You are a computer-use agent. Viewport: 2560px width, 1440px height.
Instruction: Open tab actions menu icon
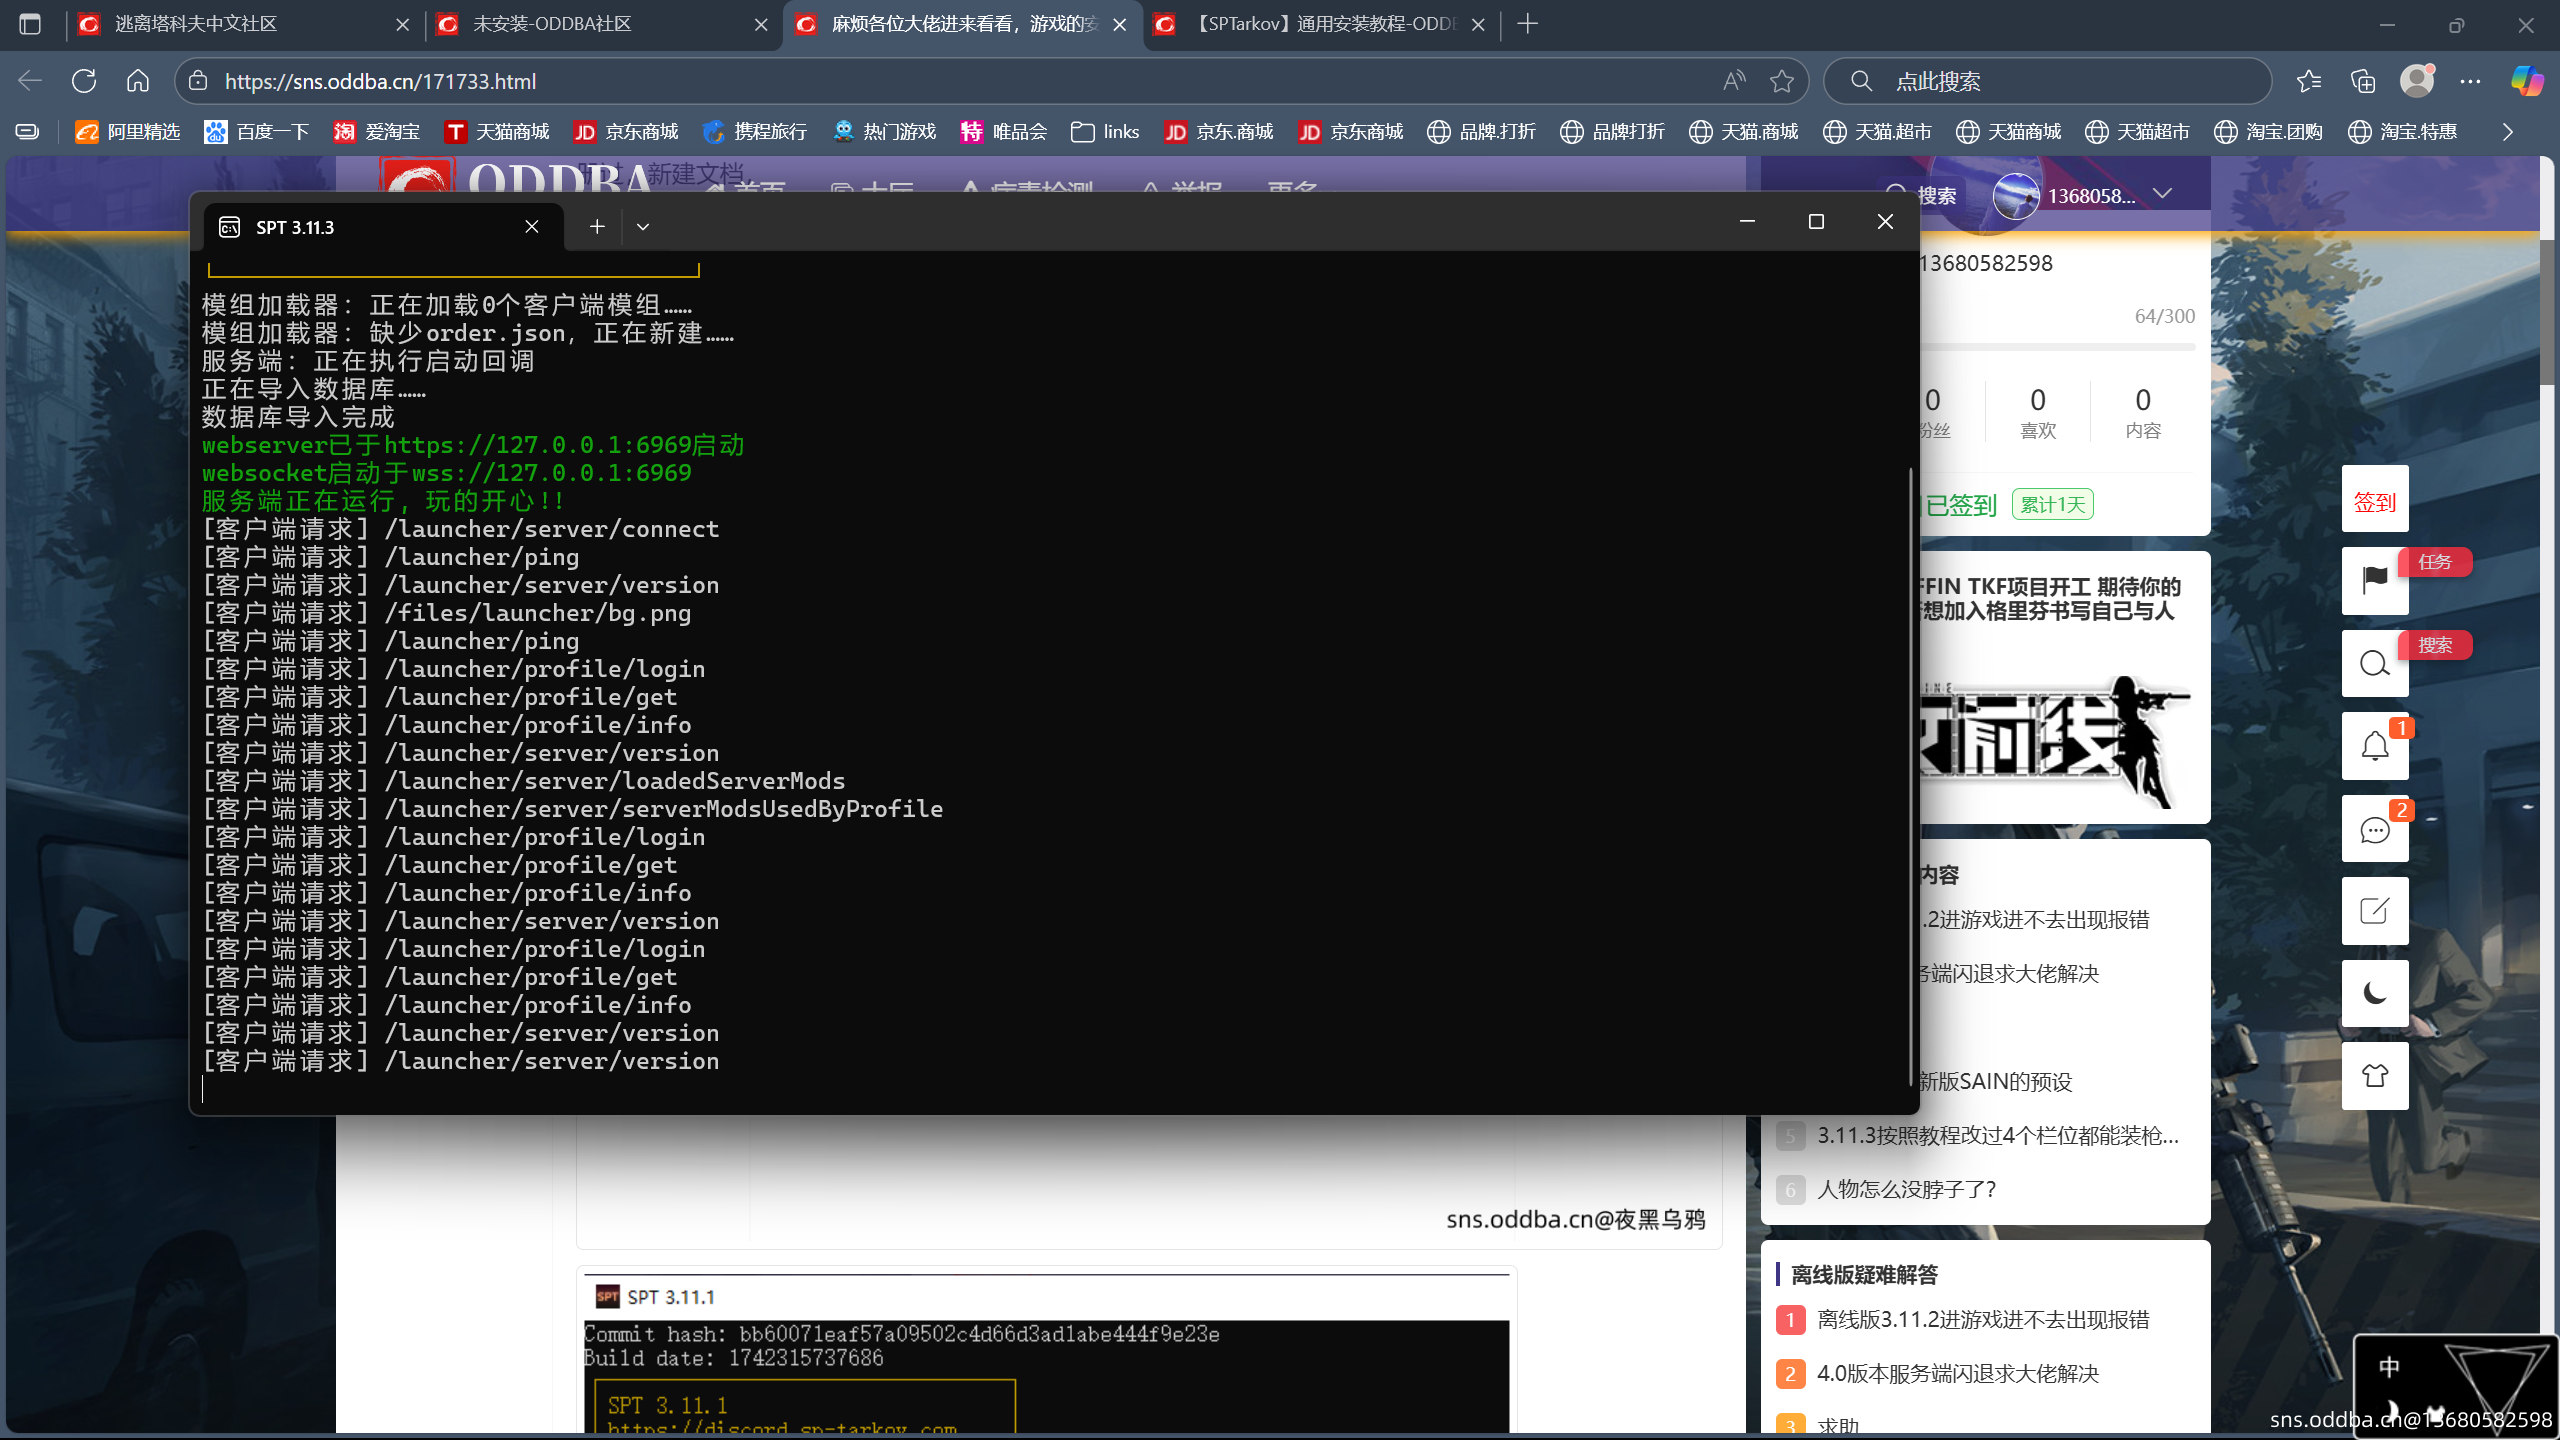pos(30,24)
